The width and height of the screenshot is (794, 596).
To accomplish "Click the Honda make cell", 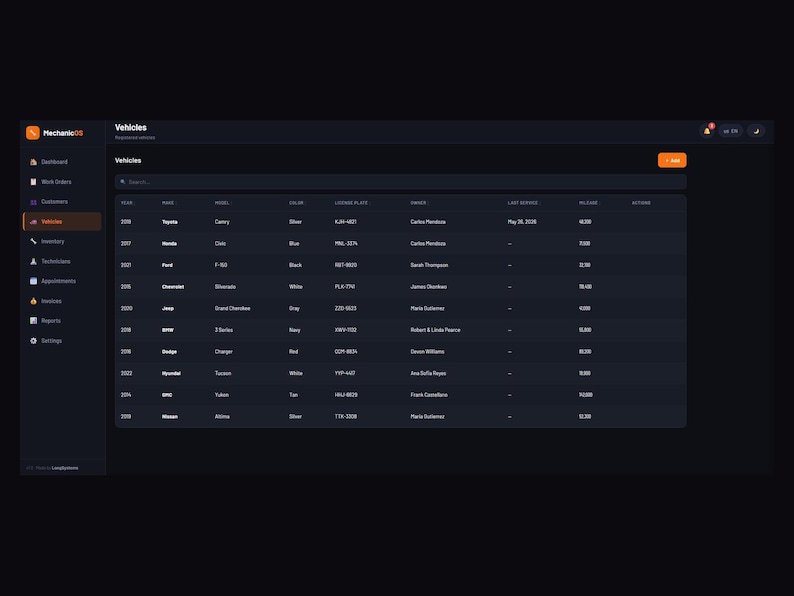I will 169,244.
